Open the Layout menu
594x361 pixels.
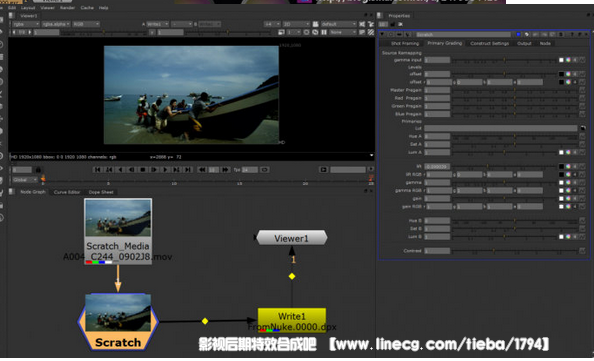[x=28, y=8]
